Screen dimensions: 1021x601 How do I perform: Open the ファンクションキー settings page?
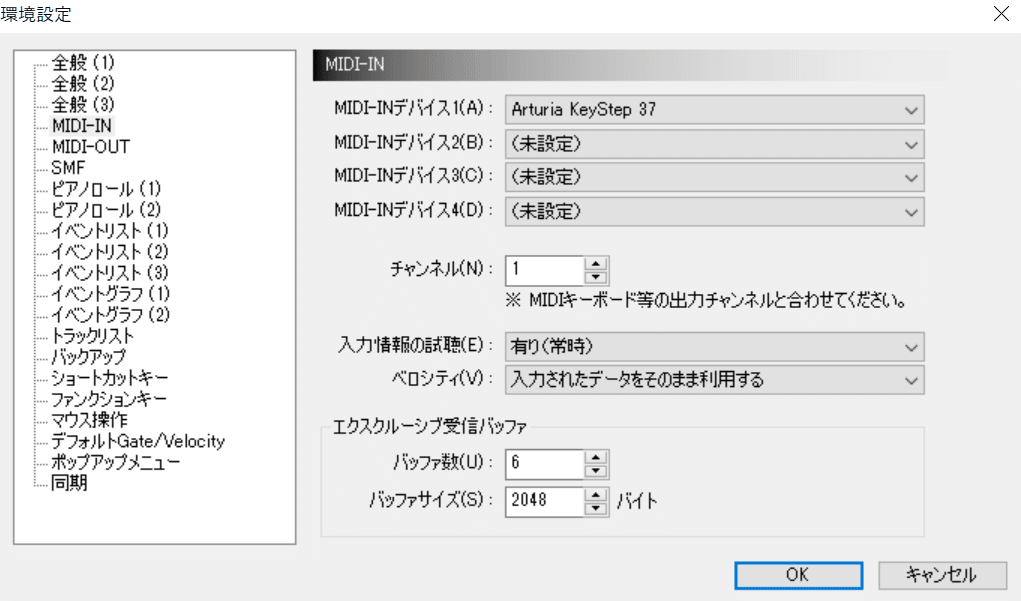(x=109, y=398)
